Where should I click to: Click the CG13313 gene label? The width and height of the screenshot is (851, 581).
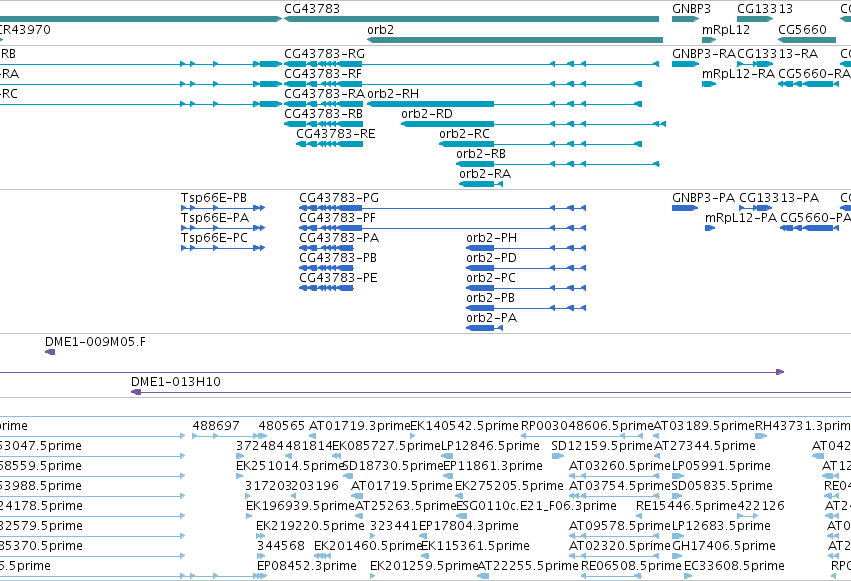(765, 9)
